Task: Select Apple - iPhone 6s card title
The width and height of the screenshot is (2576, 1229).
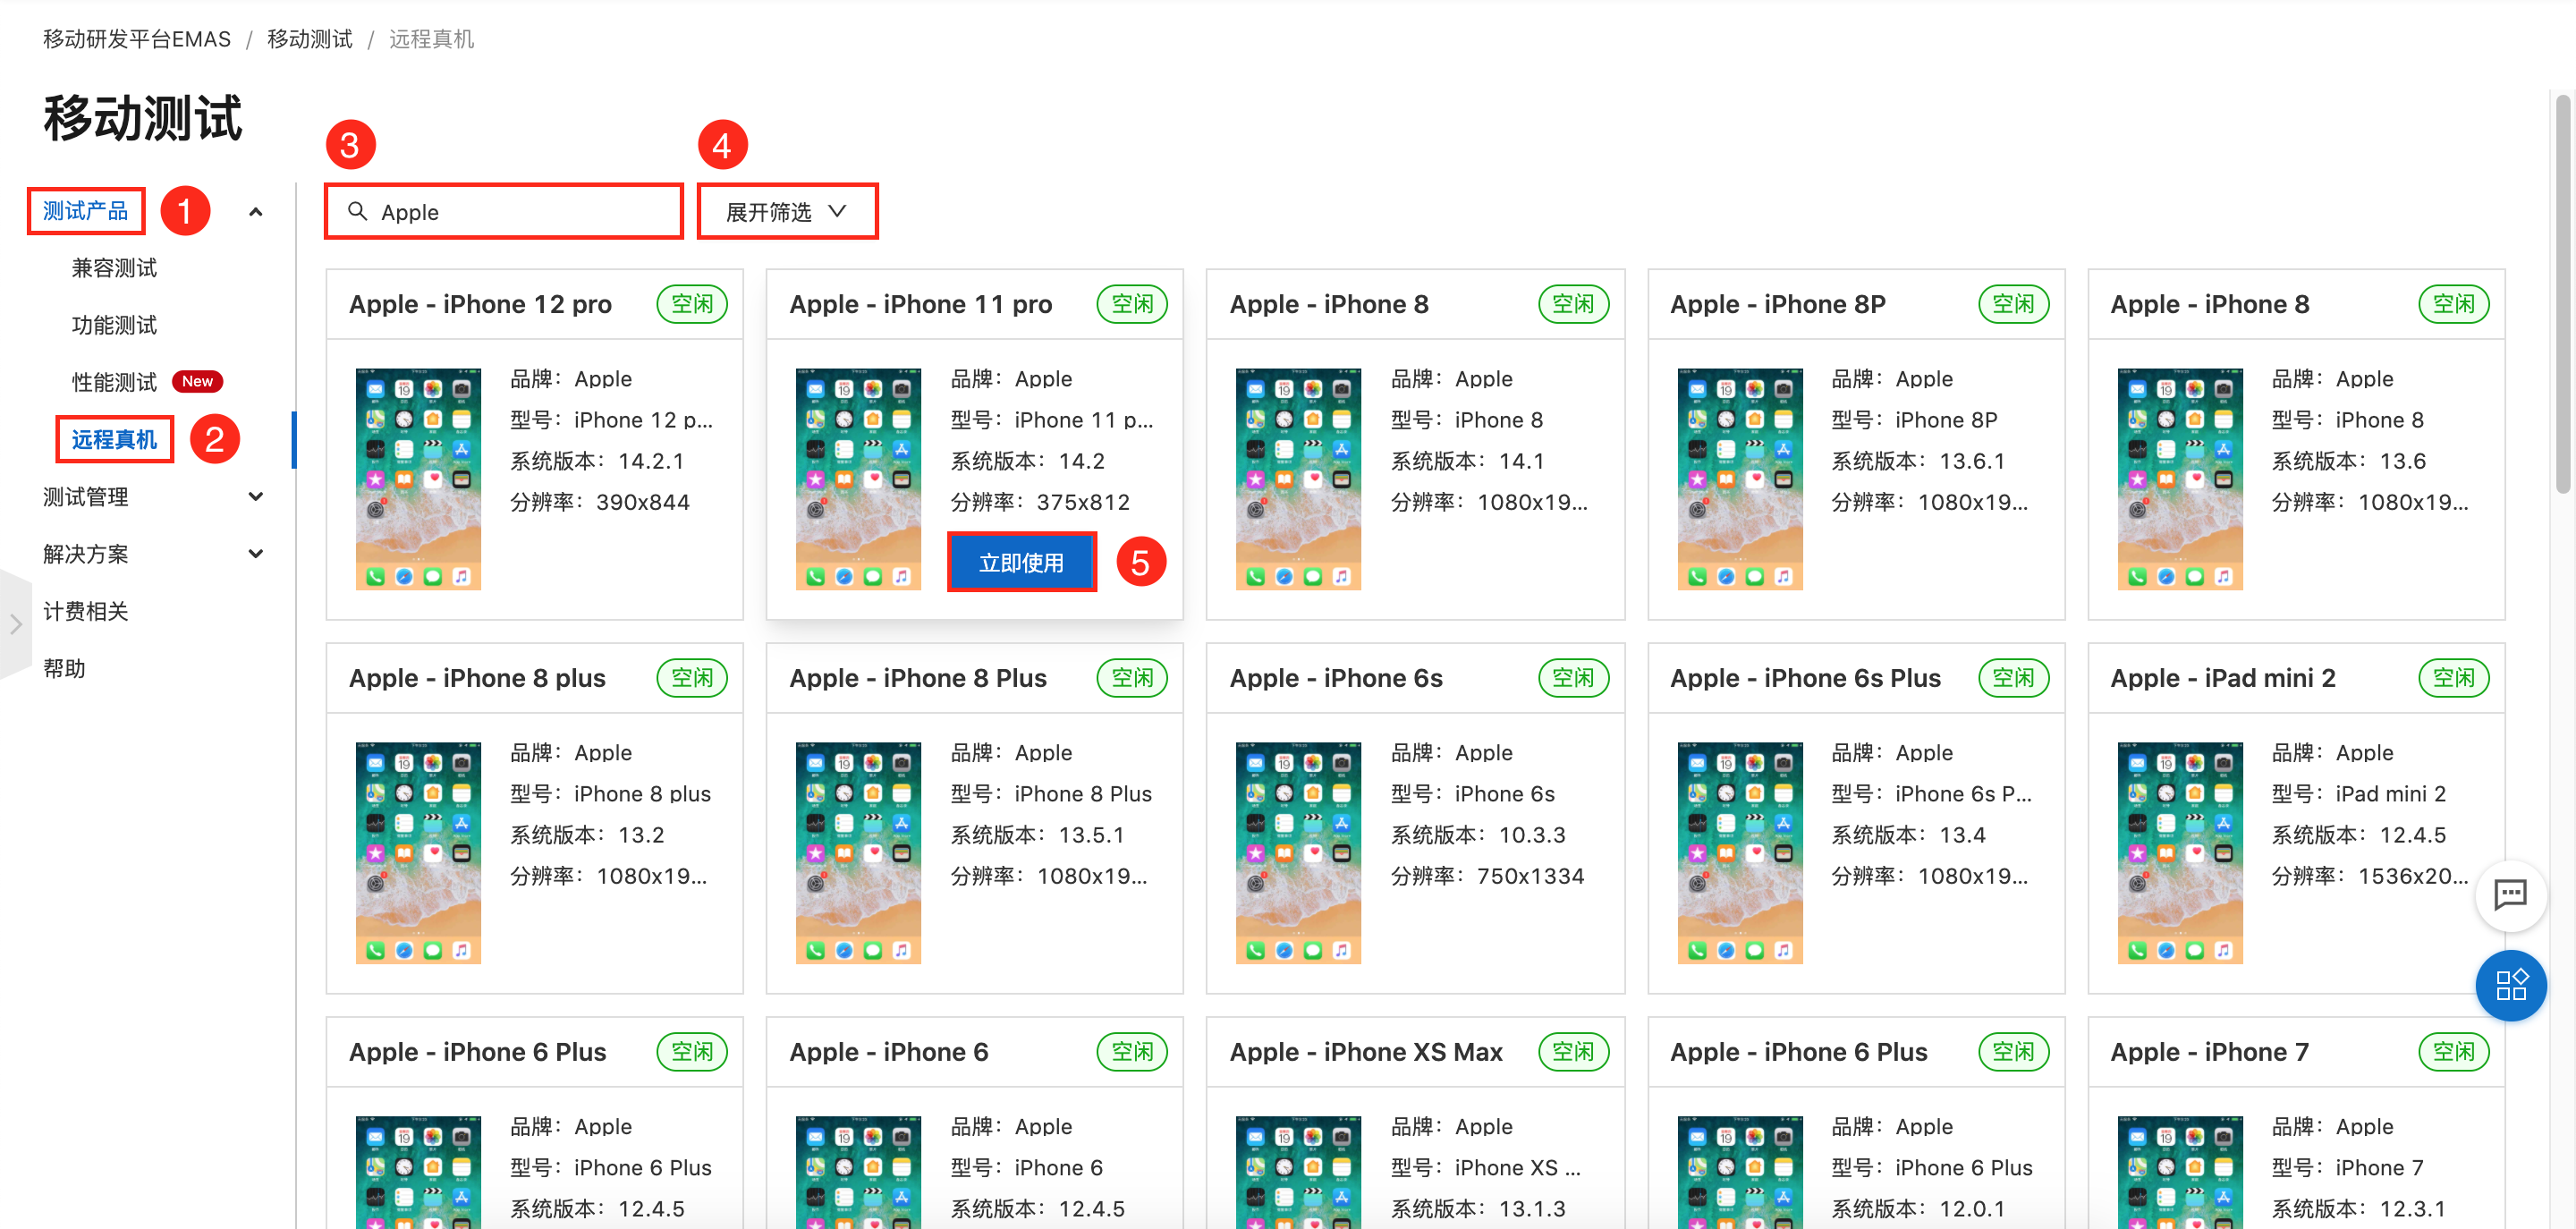Action: pos(1336,678)
